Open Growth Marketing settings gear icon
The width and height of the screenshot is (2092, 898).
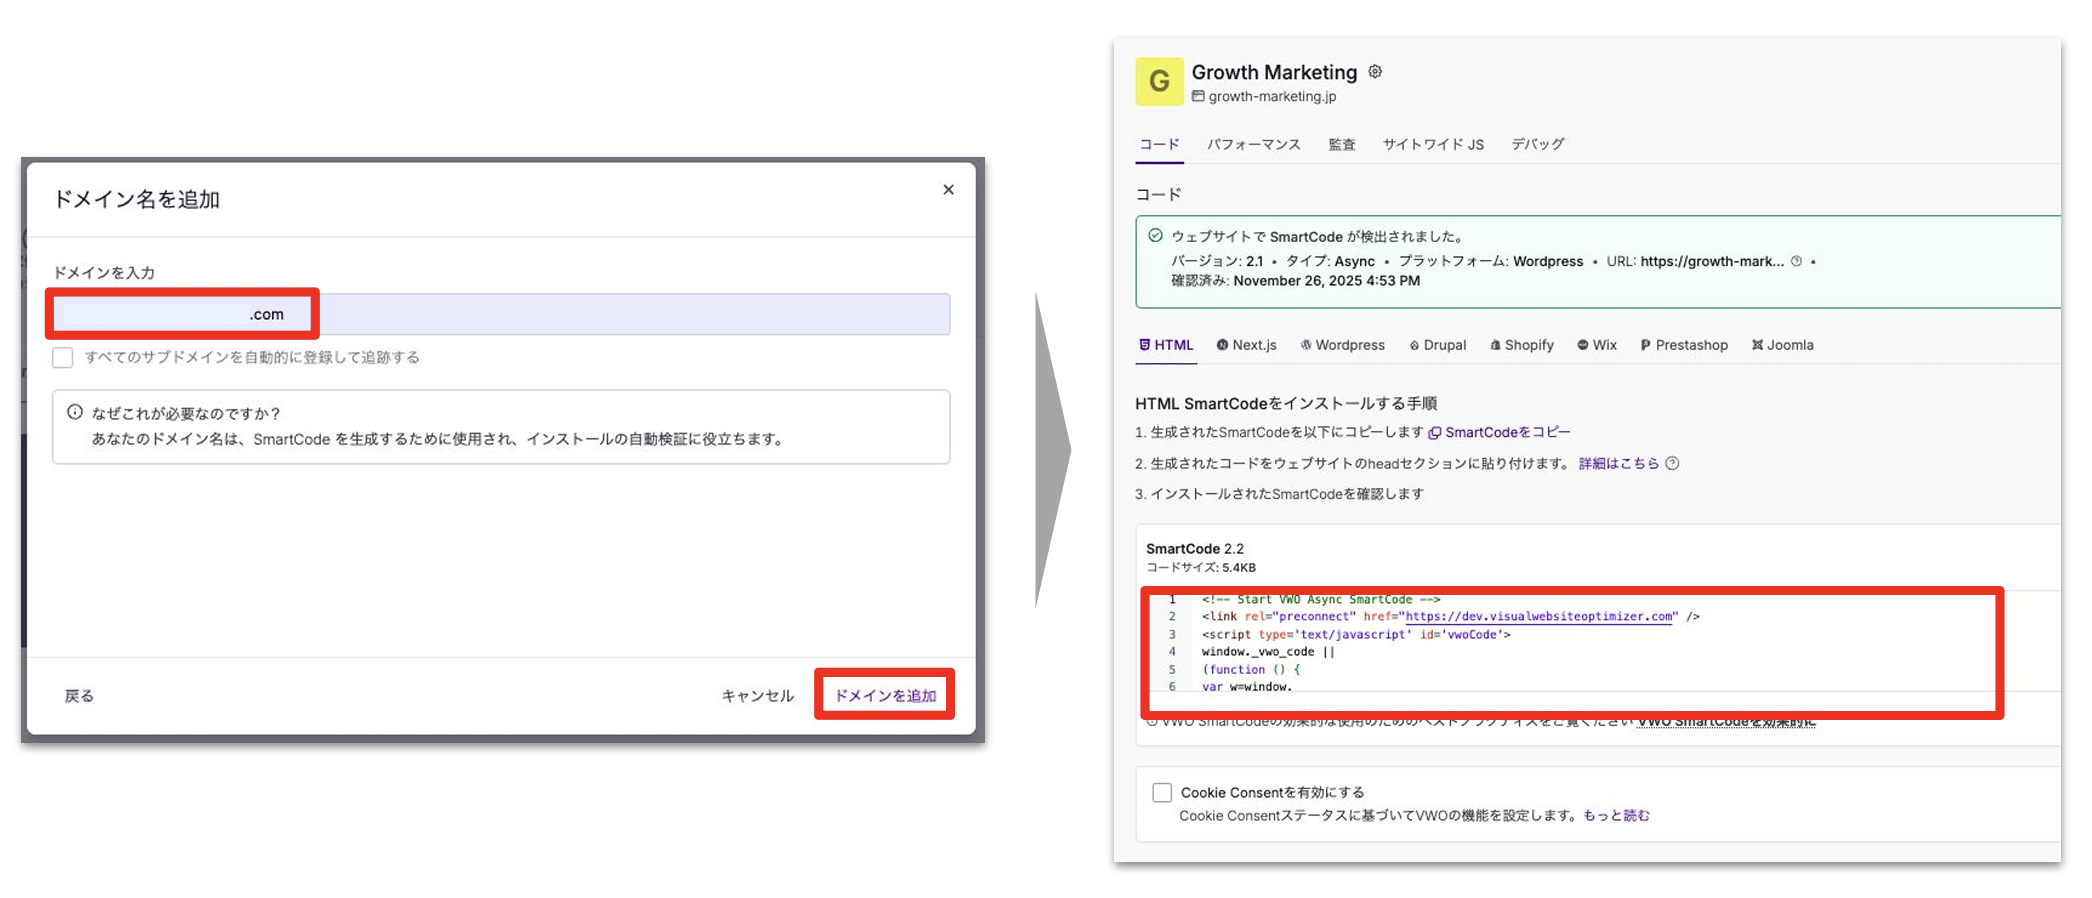[x=1375, y=72]
